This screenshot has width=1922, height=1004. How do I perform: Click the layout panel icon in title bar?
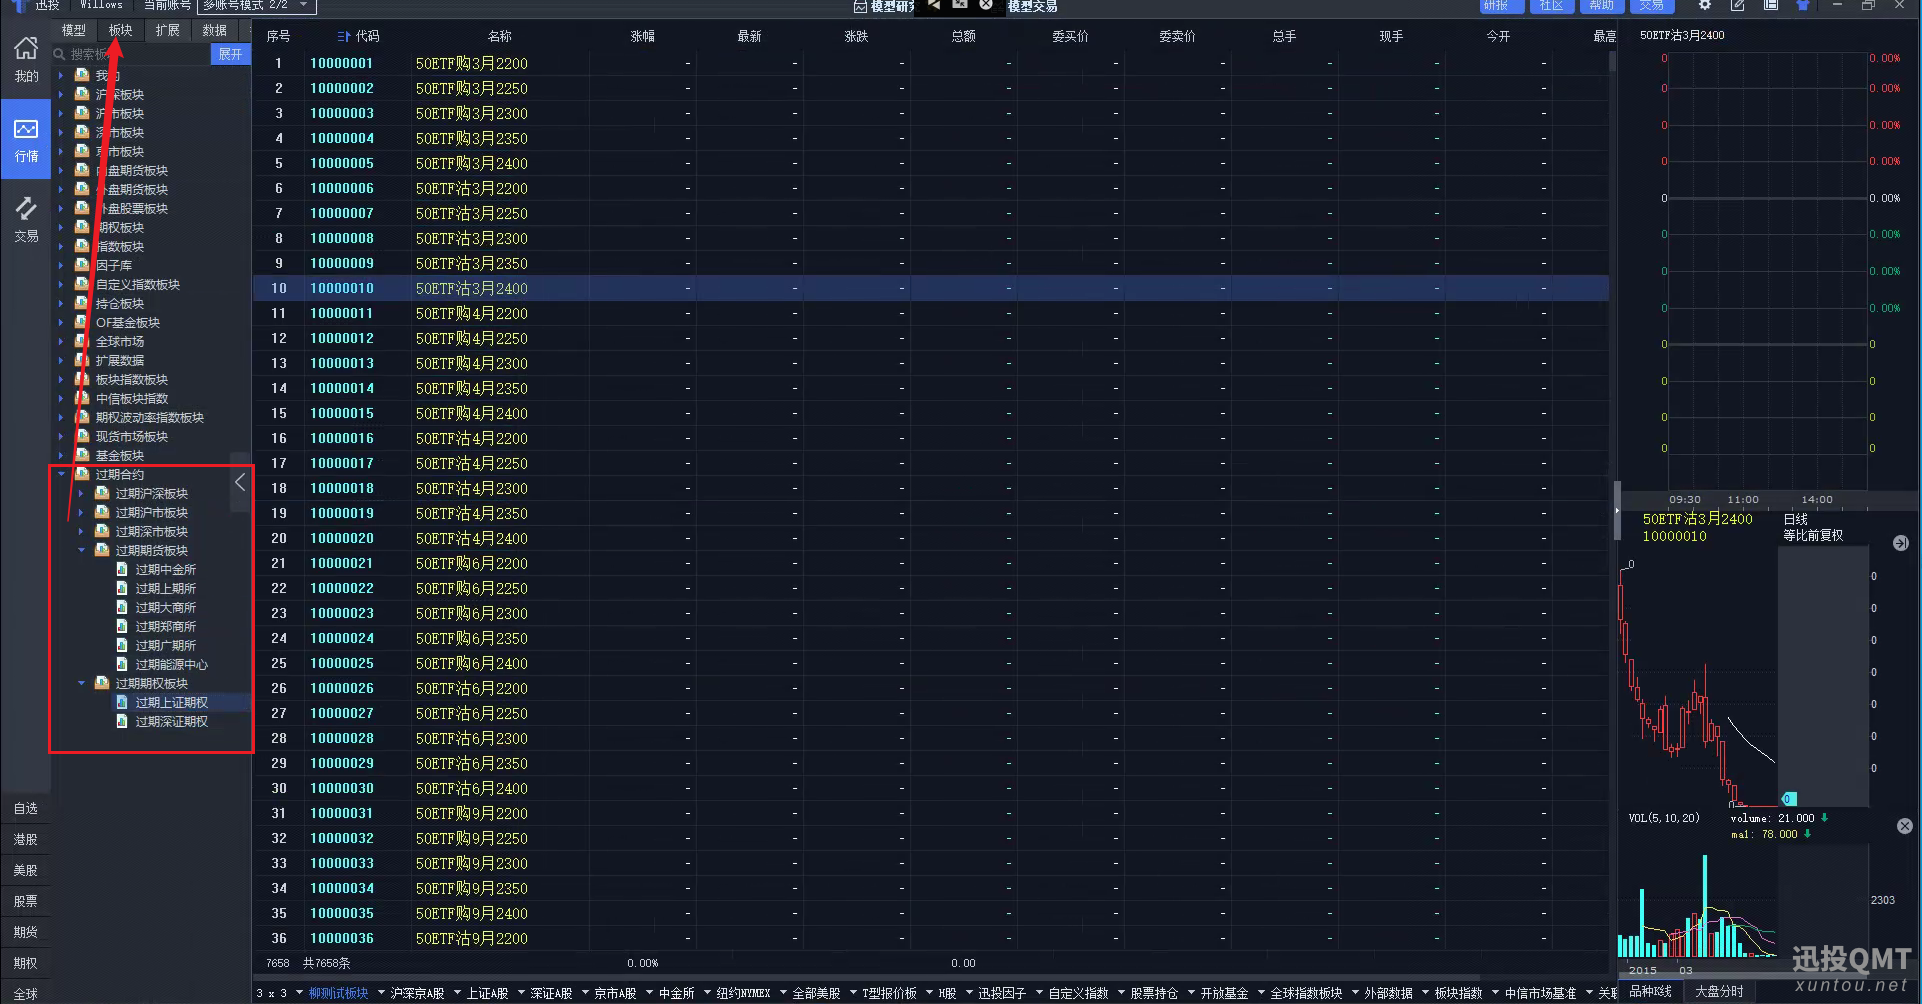click(1770, 6)
